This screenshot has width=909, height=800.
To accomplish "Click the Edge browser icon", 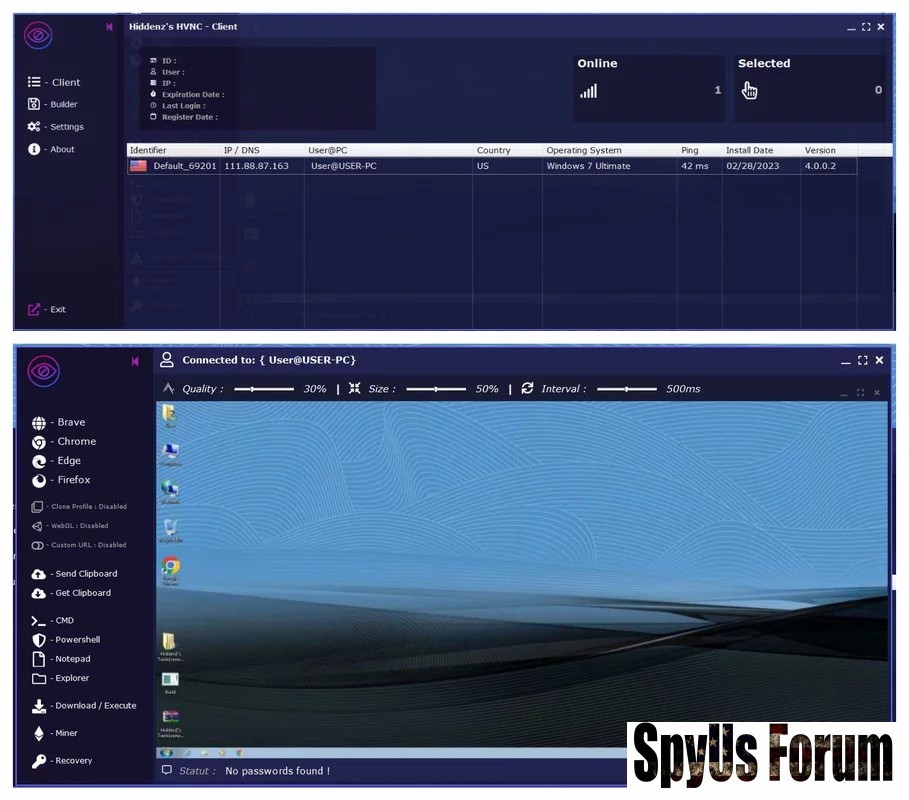I will (39, 461).
